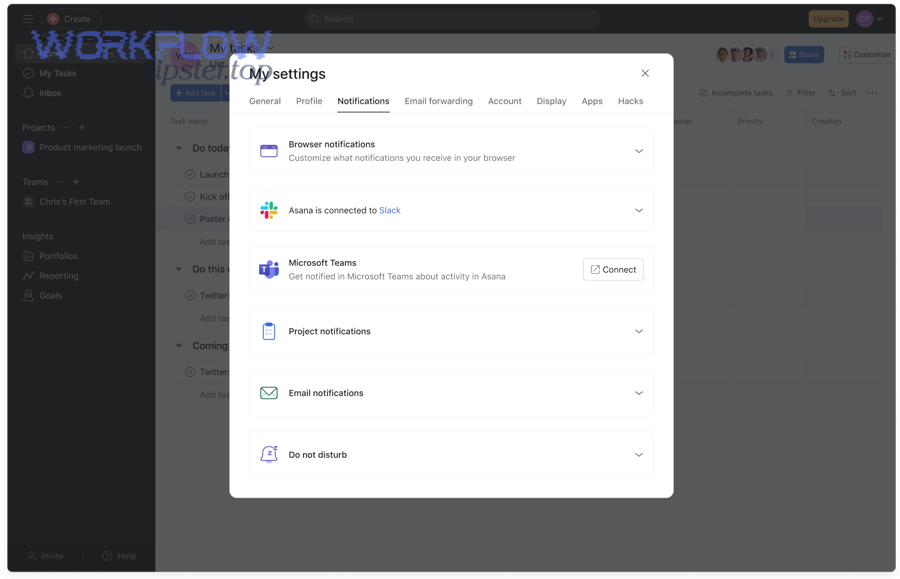This screenshot has width=900, height=579.
Task: Expand the Browser notifications section
Action: (639, 149)
